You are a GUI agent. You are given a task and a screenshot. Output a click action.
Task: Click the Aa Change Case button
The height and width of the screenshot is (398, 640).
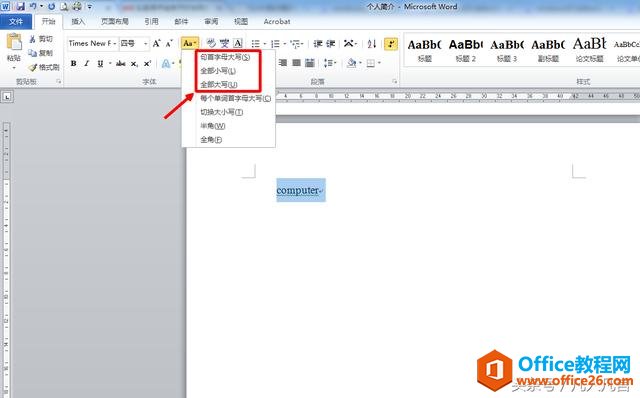point(189,43)
